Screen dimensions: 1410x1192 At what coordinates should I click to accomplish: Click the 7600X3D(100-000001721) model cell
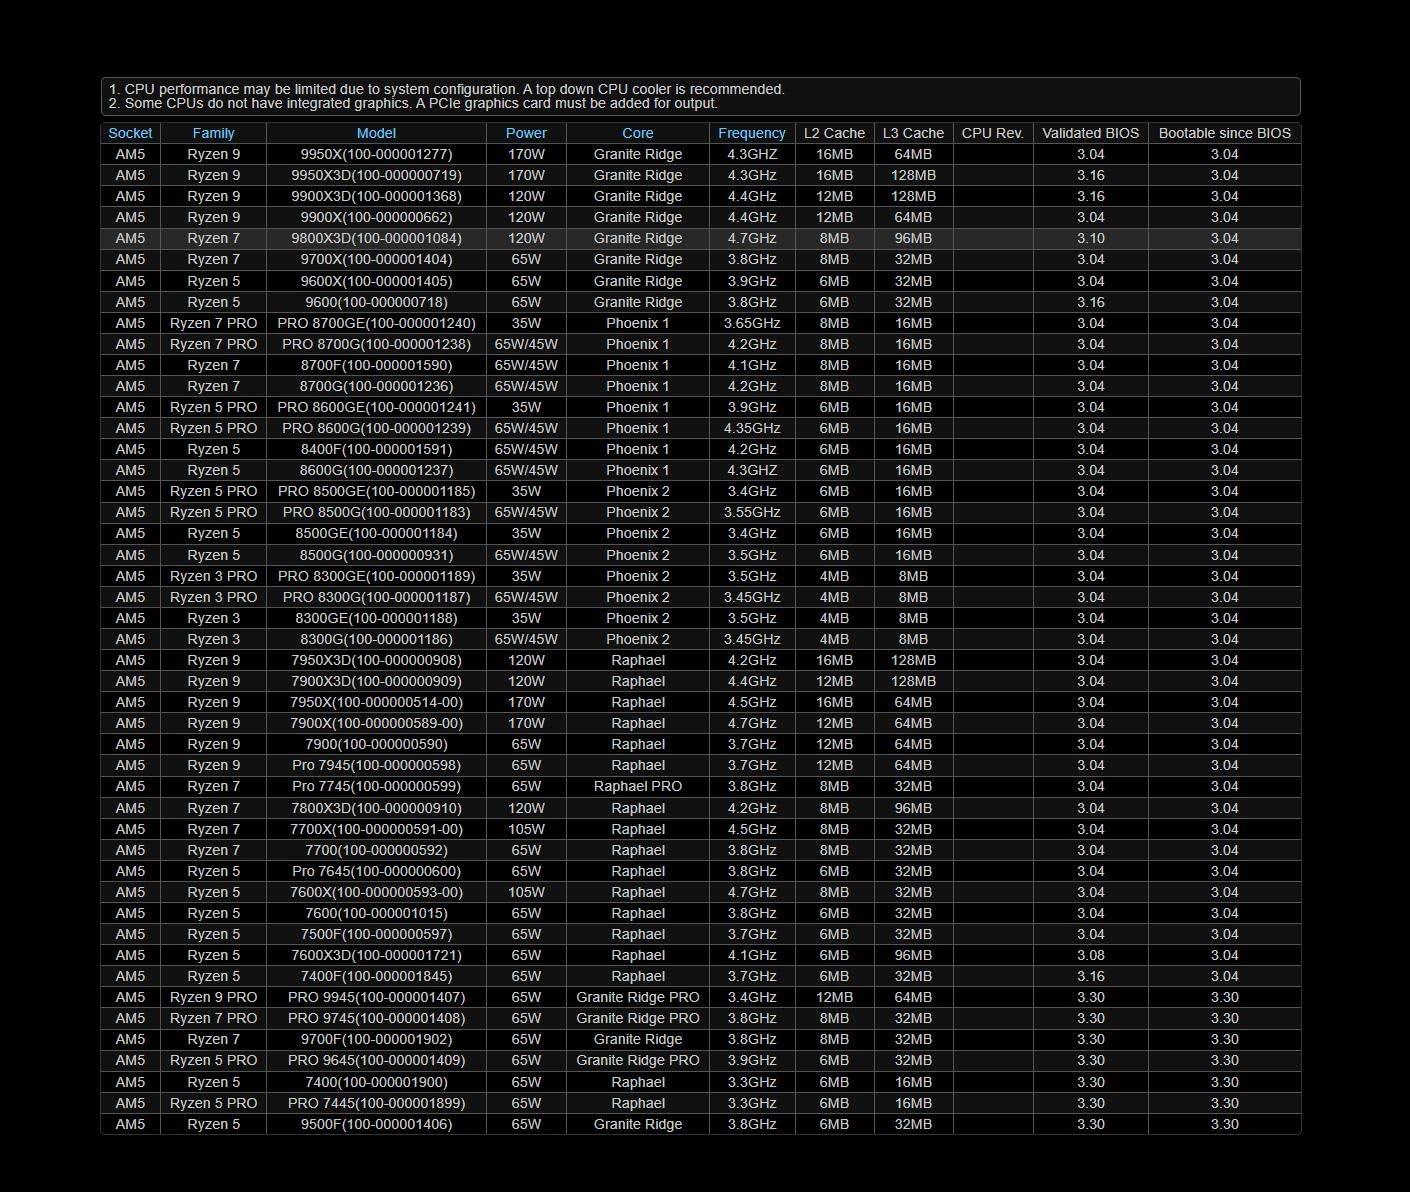(376, 955)
